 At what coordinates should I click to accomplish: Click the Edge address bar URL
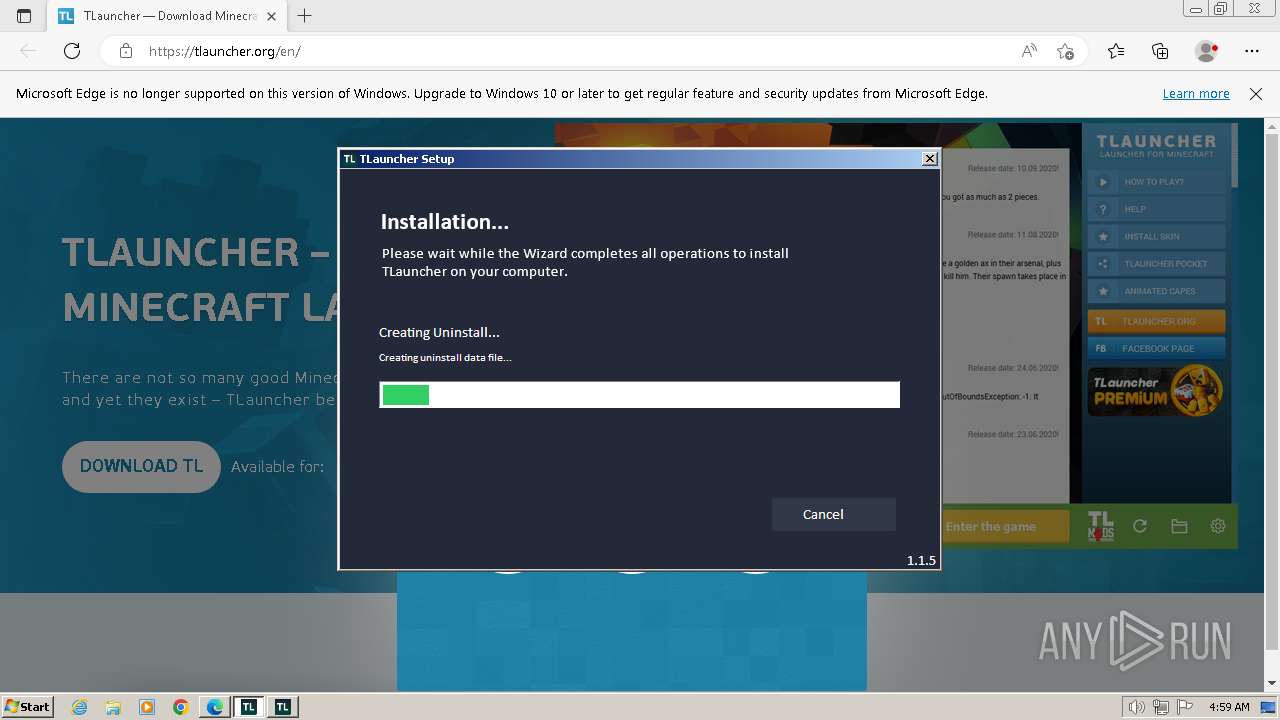pos(225,51)
